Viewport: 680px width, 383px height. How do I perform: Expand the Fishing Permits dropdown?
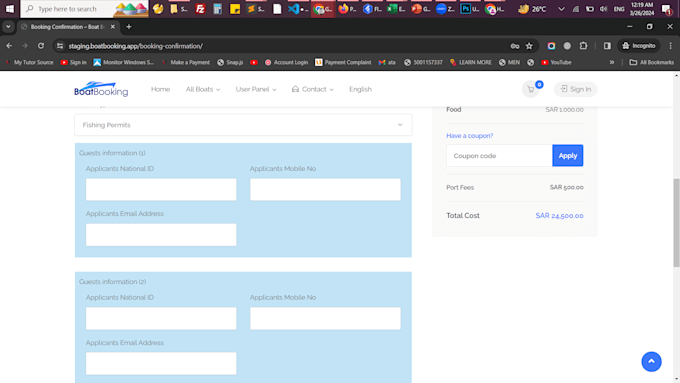tap(243, 125)
